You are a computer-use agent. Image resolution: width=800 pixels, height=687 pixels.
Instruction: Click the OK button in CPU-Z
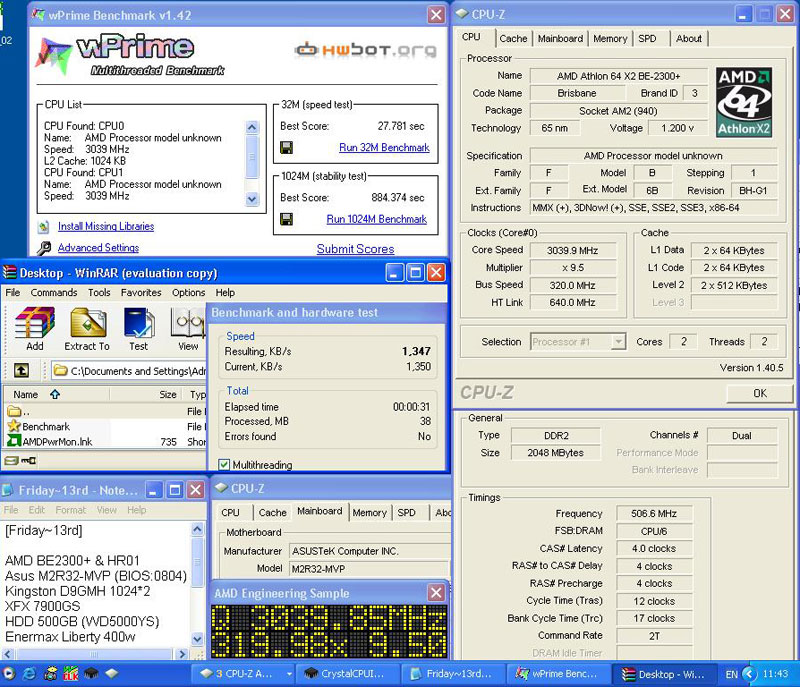click(x=759, y=393)
